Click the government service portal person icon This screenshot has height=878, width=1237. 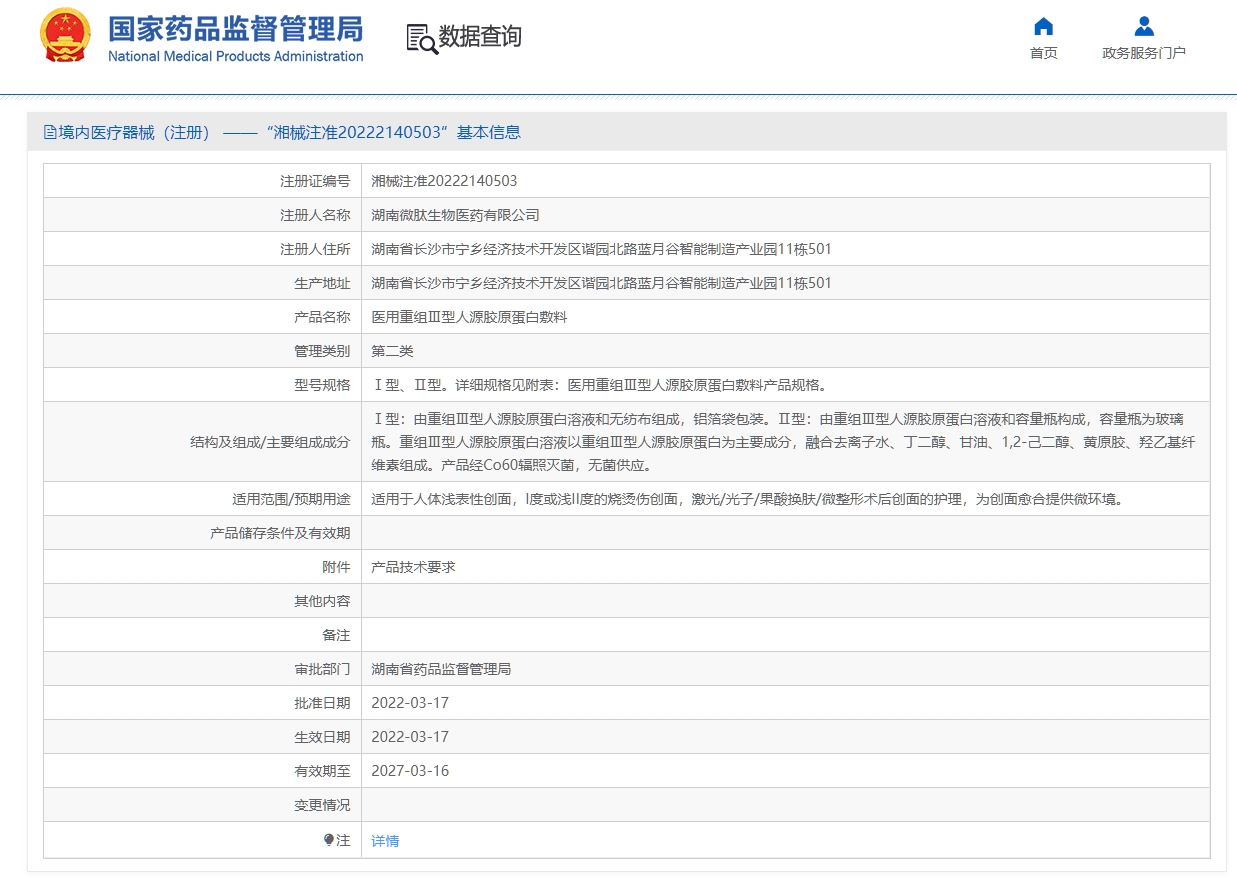coord(1144,26)
